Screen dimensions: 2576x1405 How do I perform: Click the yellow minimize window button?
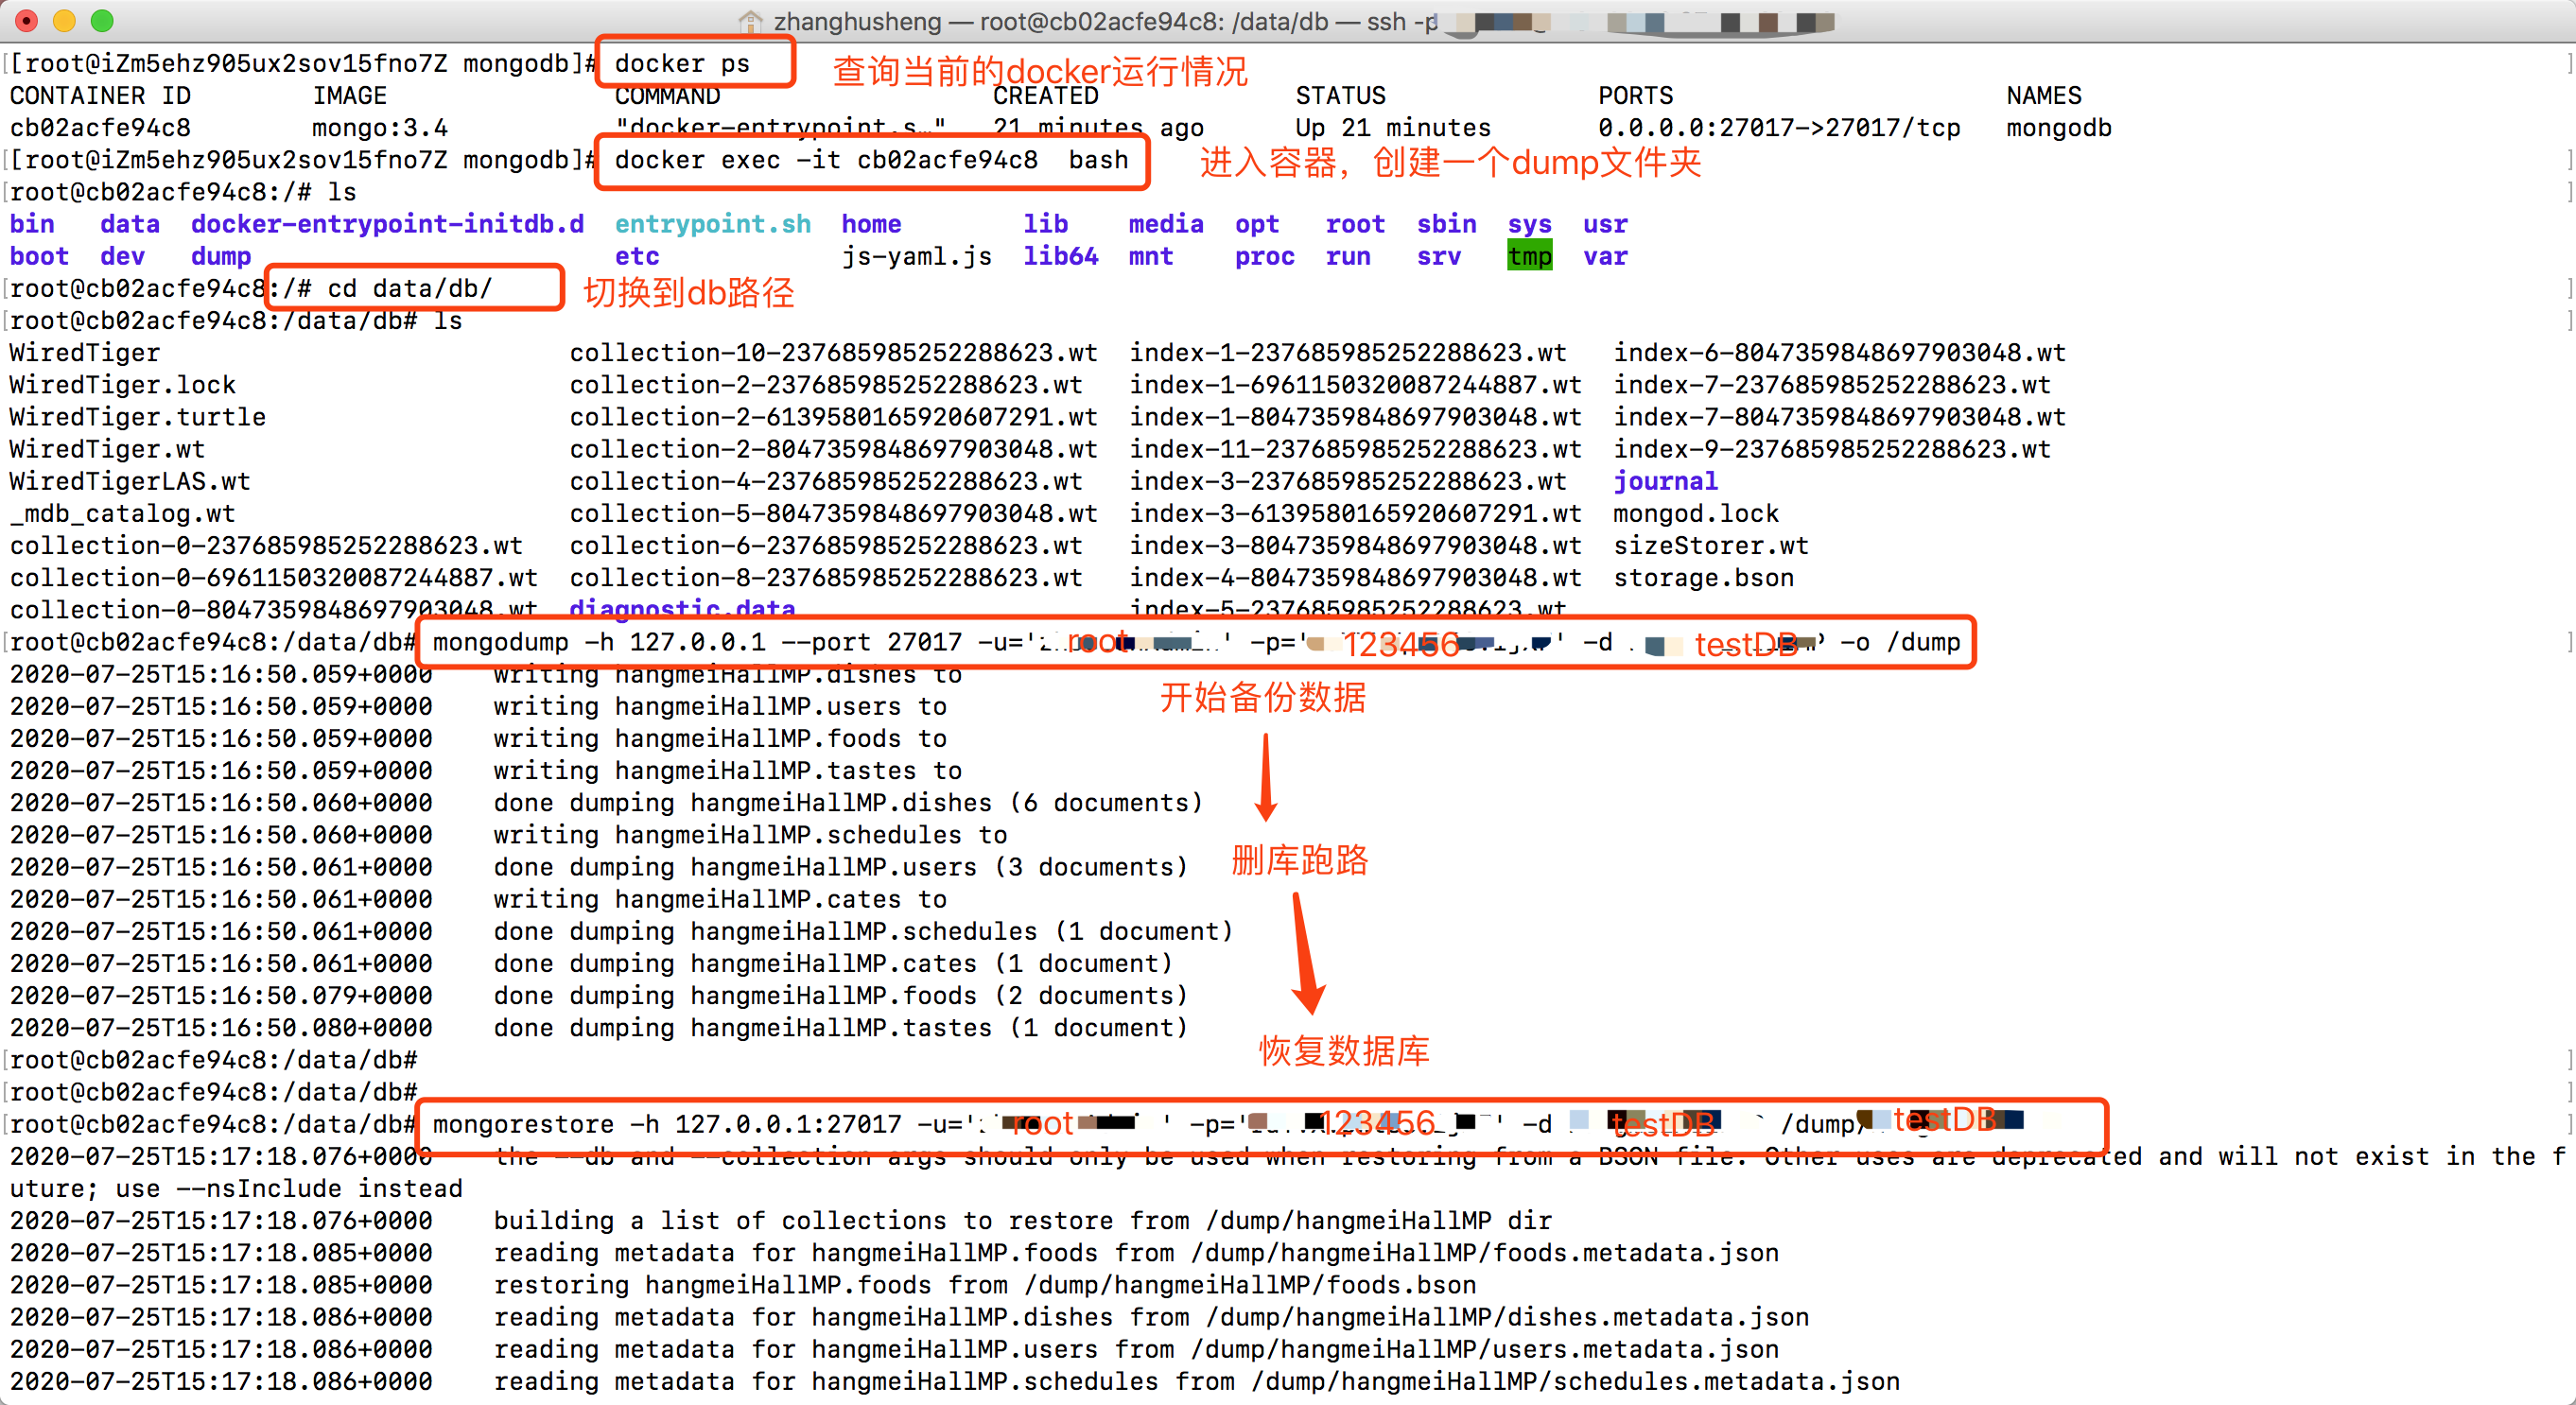[x=64, y=20]
